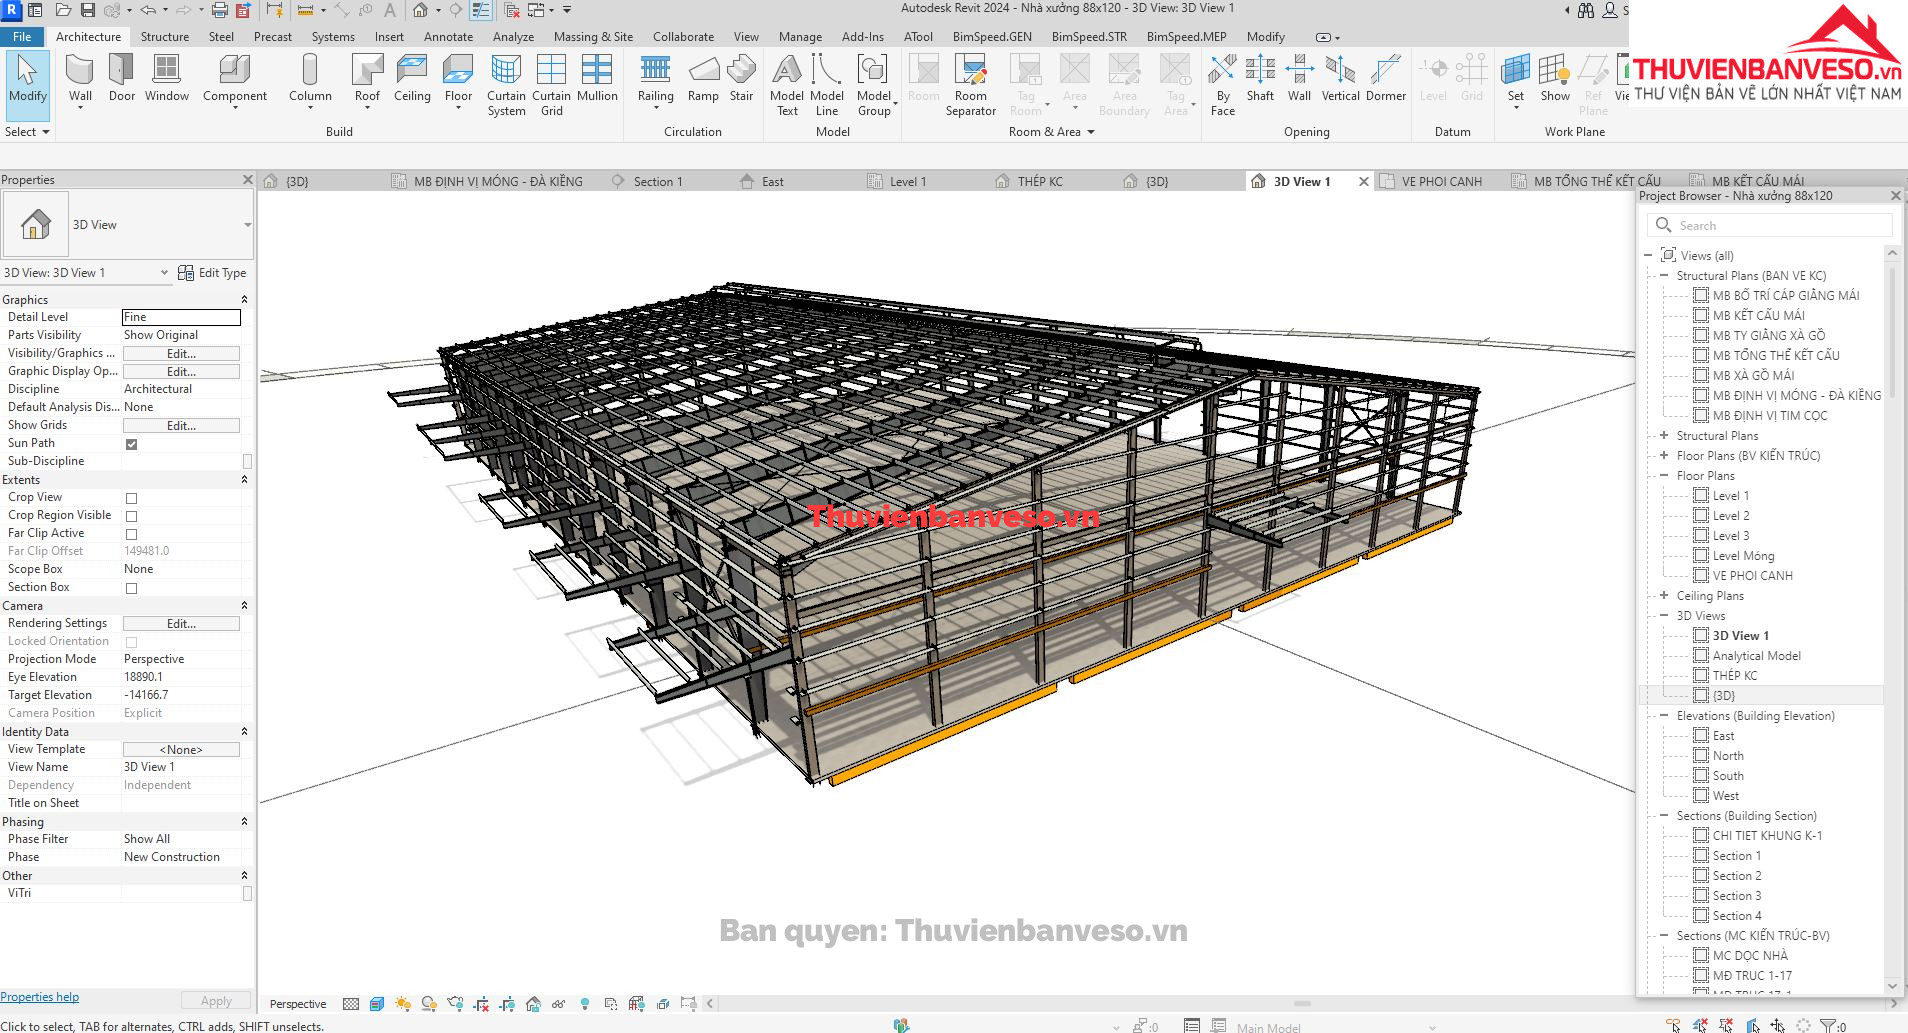1908x1033 pixels.
Task: Select the Stair tool
Action: 741,78
